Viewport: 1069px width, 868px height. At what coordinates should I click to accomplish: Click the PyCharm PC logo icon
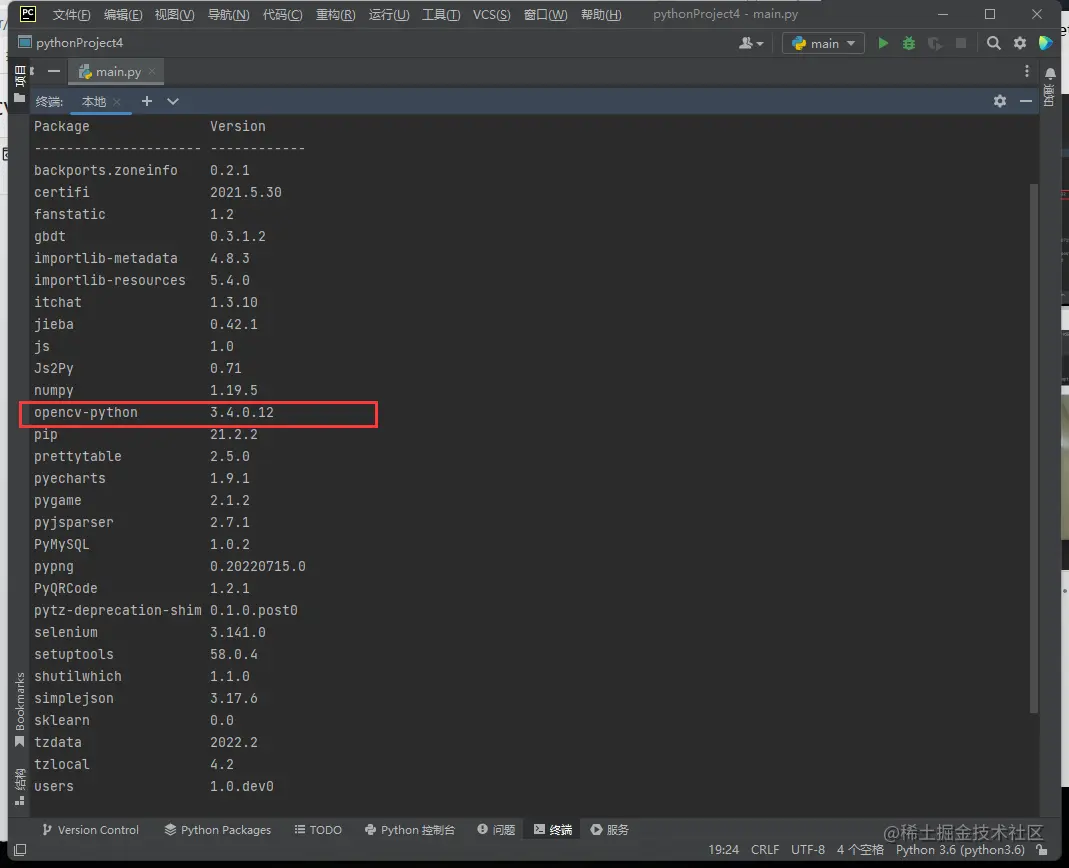click(x=28, y=14)
